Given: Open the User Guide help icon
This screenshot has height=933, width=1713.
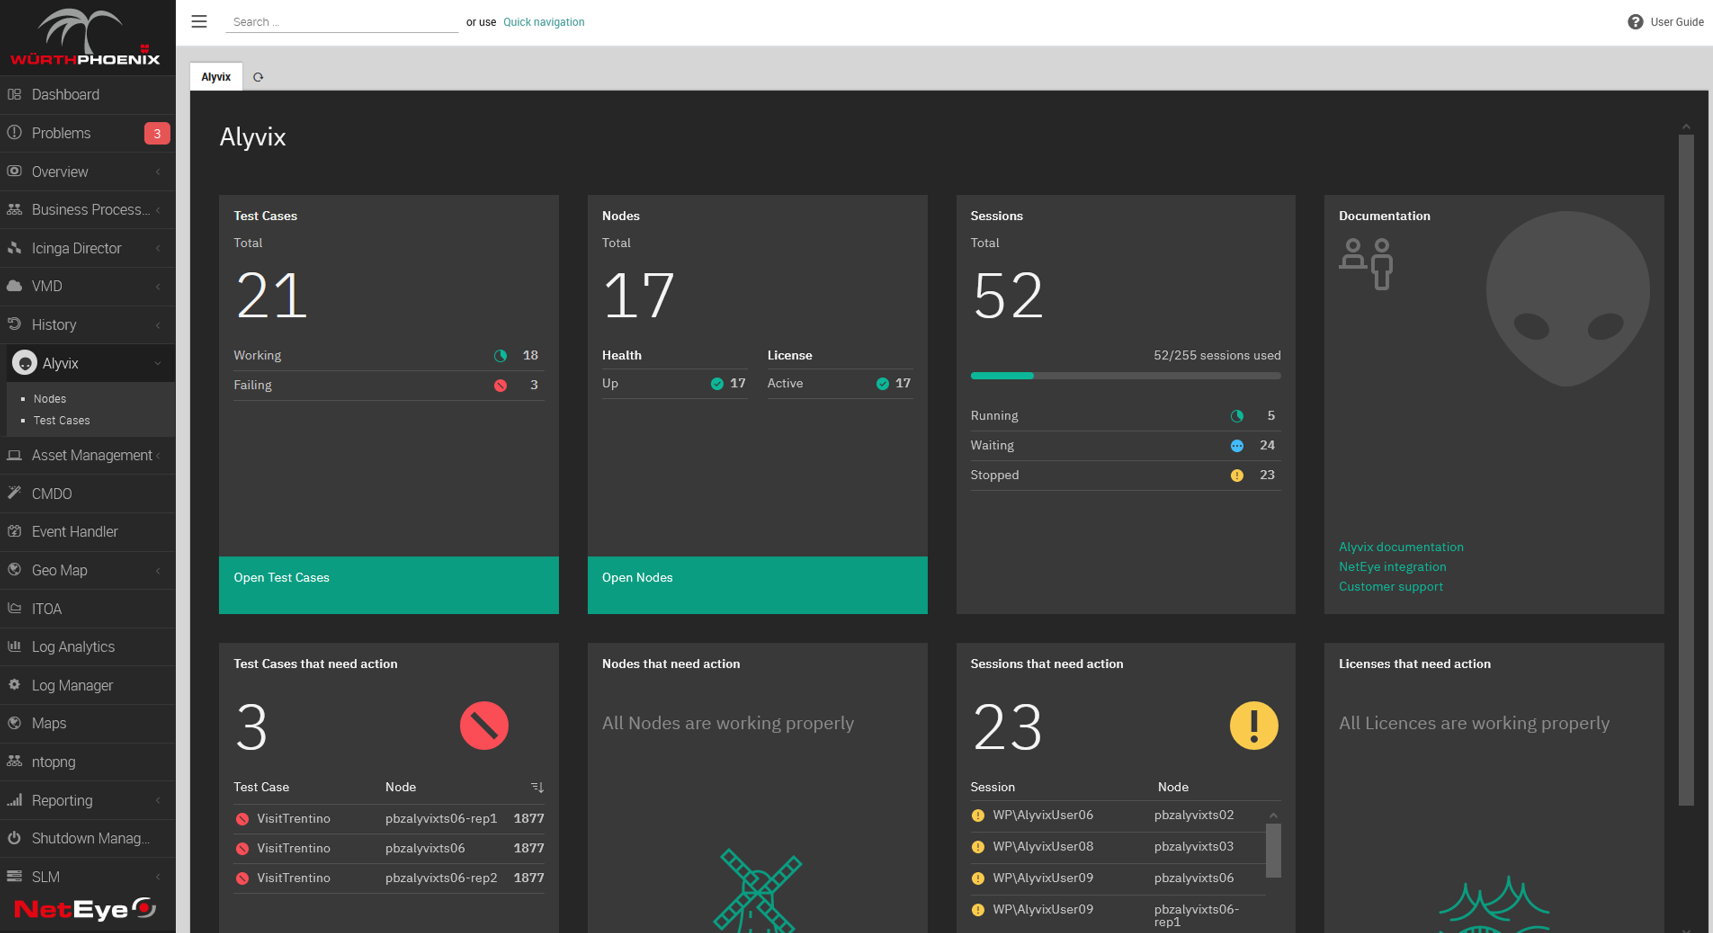Looking at the screenshot, I should click(x=1635, y=22).
